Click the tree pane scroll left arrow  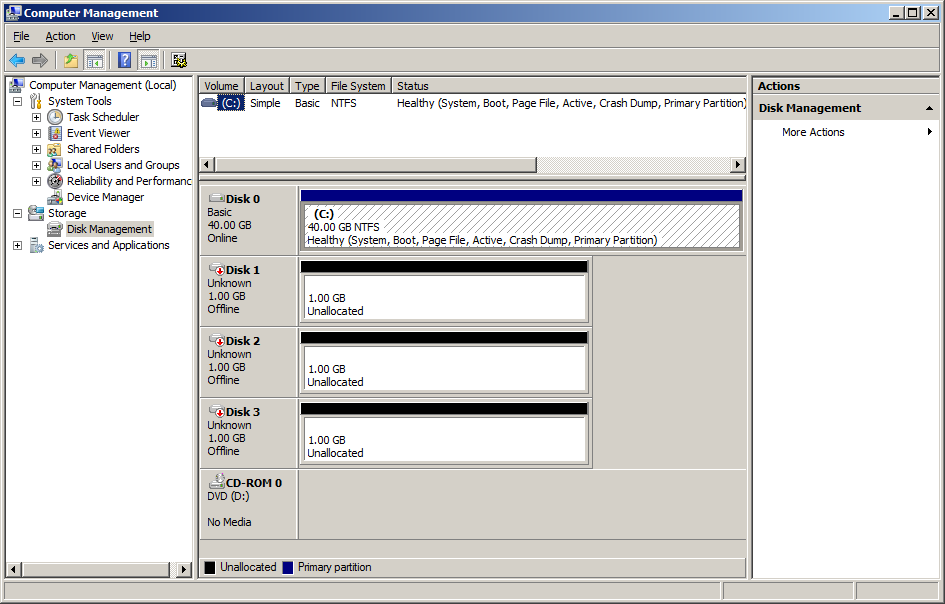coord(14,569)
